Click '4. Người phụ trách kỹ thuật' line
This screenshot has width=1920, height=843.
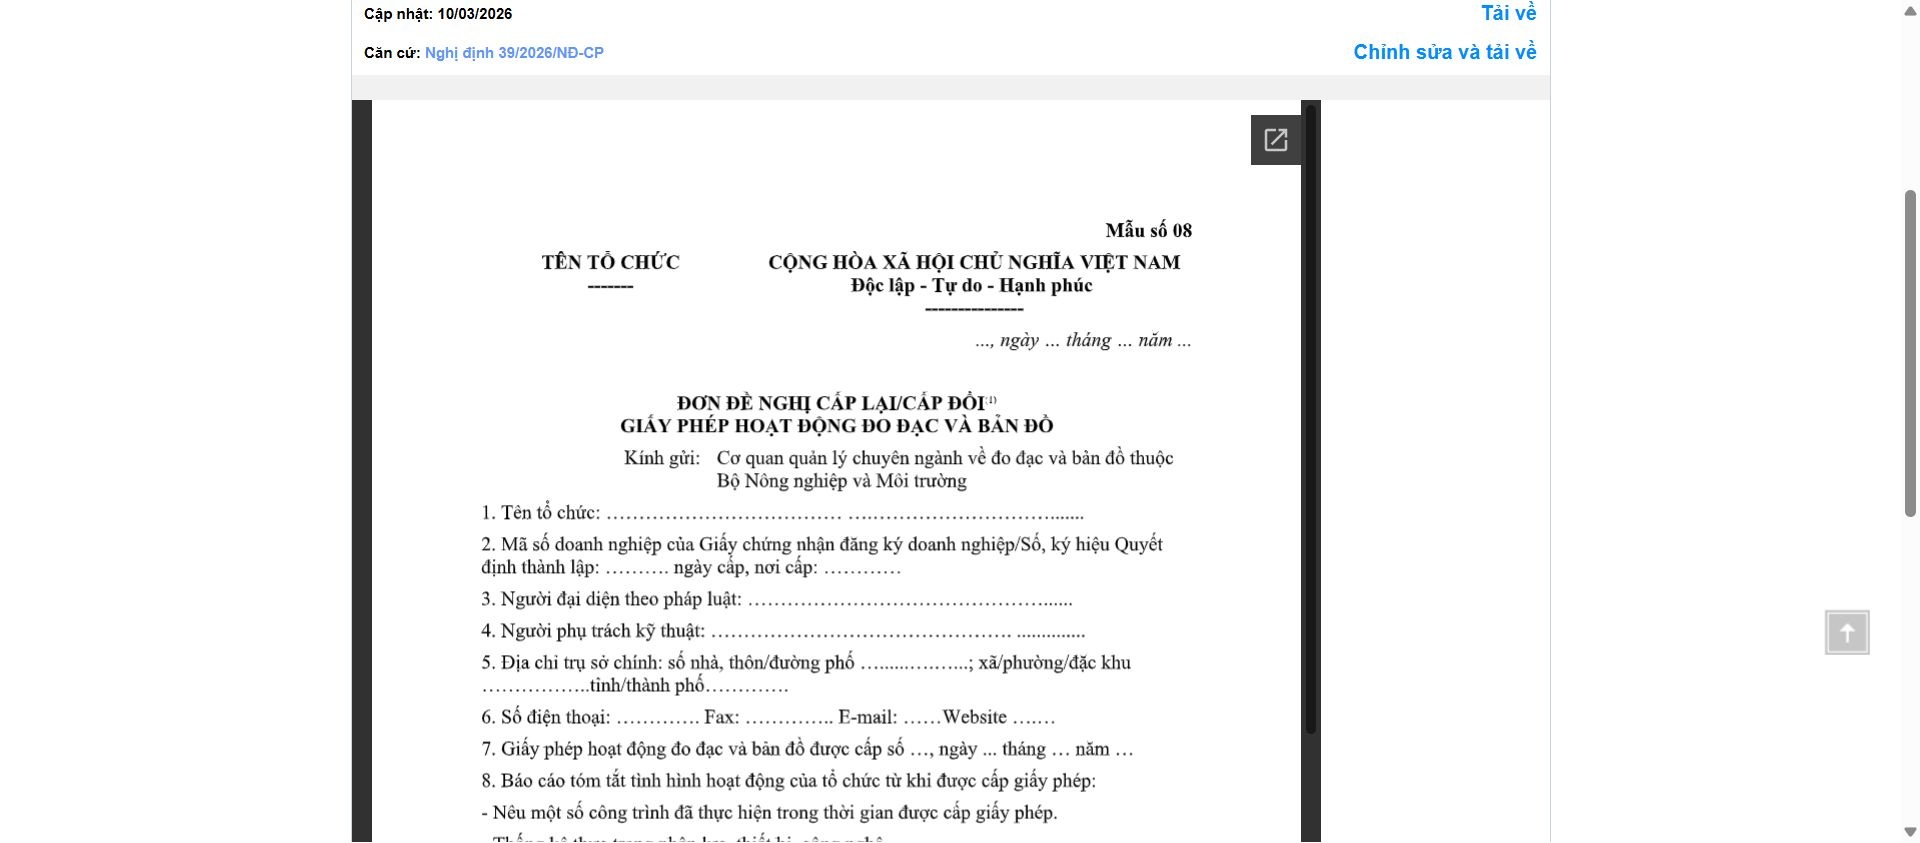tap(783, 632)
